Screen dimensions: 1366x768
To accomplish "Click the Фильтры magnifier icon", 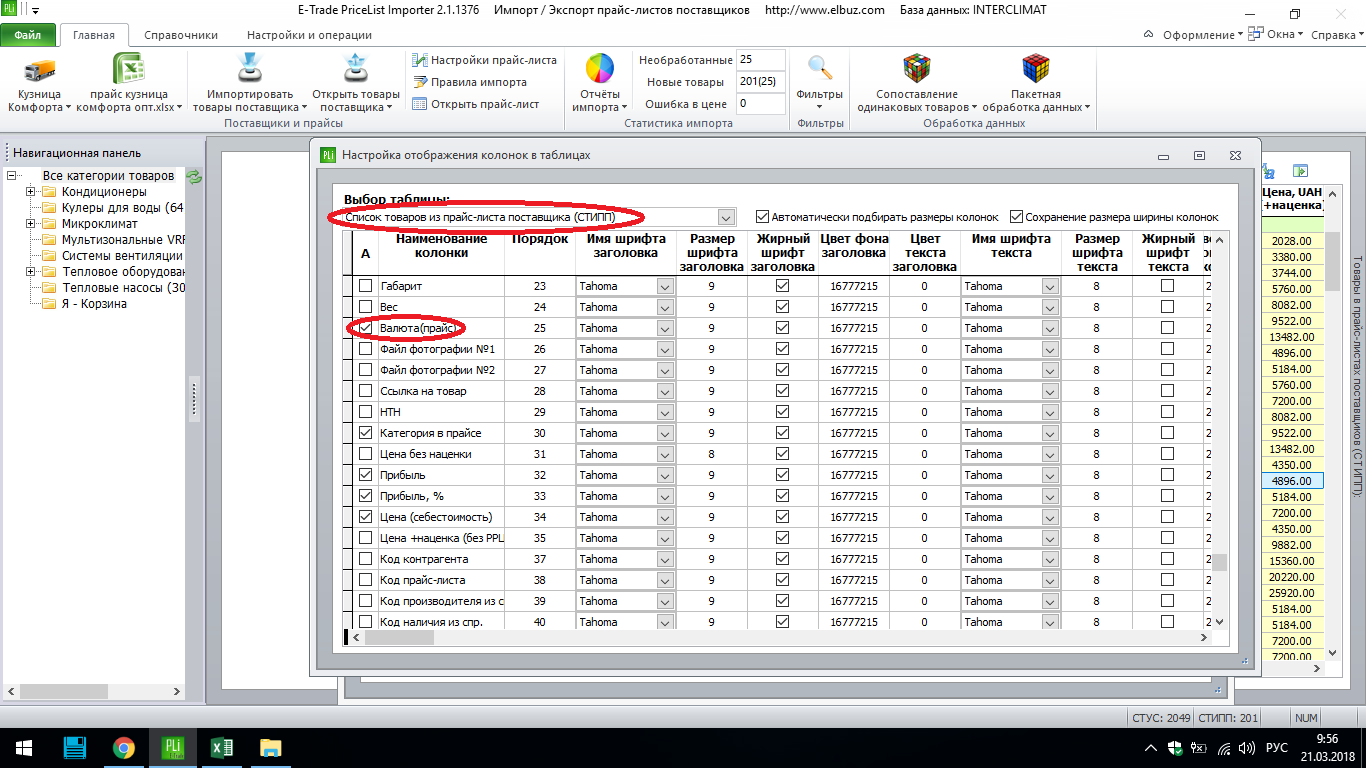I will 820,68.
